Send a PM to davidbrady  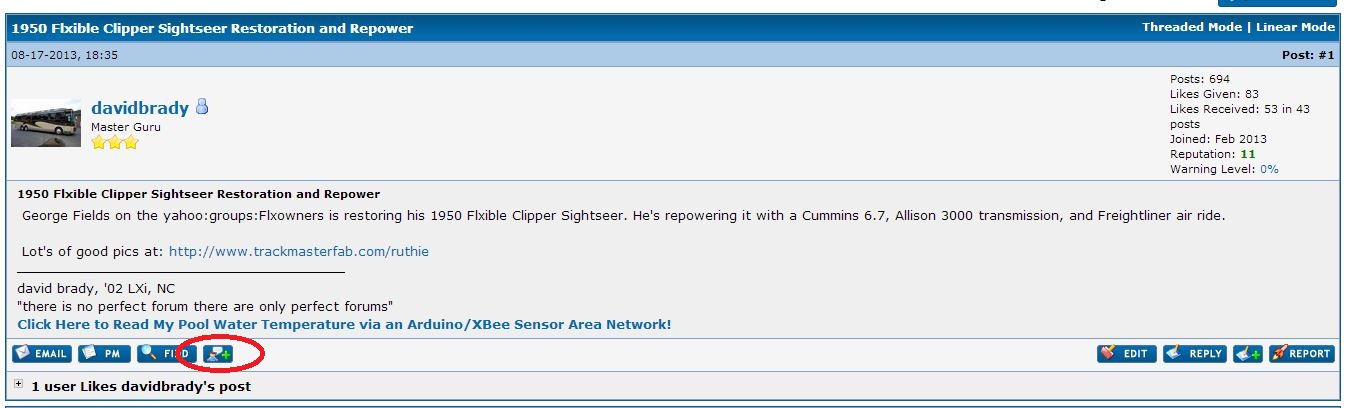pyautogui.click(x=104, y=353)
